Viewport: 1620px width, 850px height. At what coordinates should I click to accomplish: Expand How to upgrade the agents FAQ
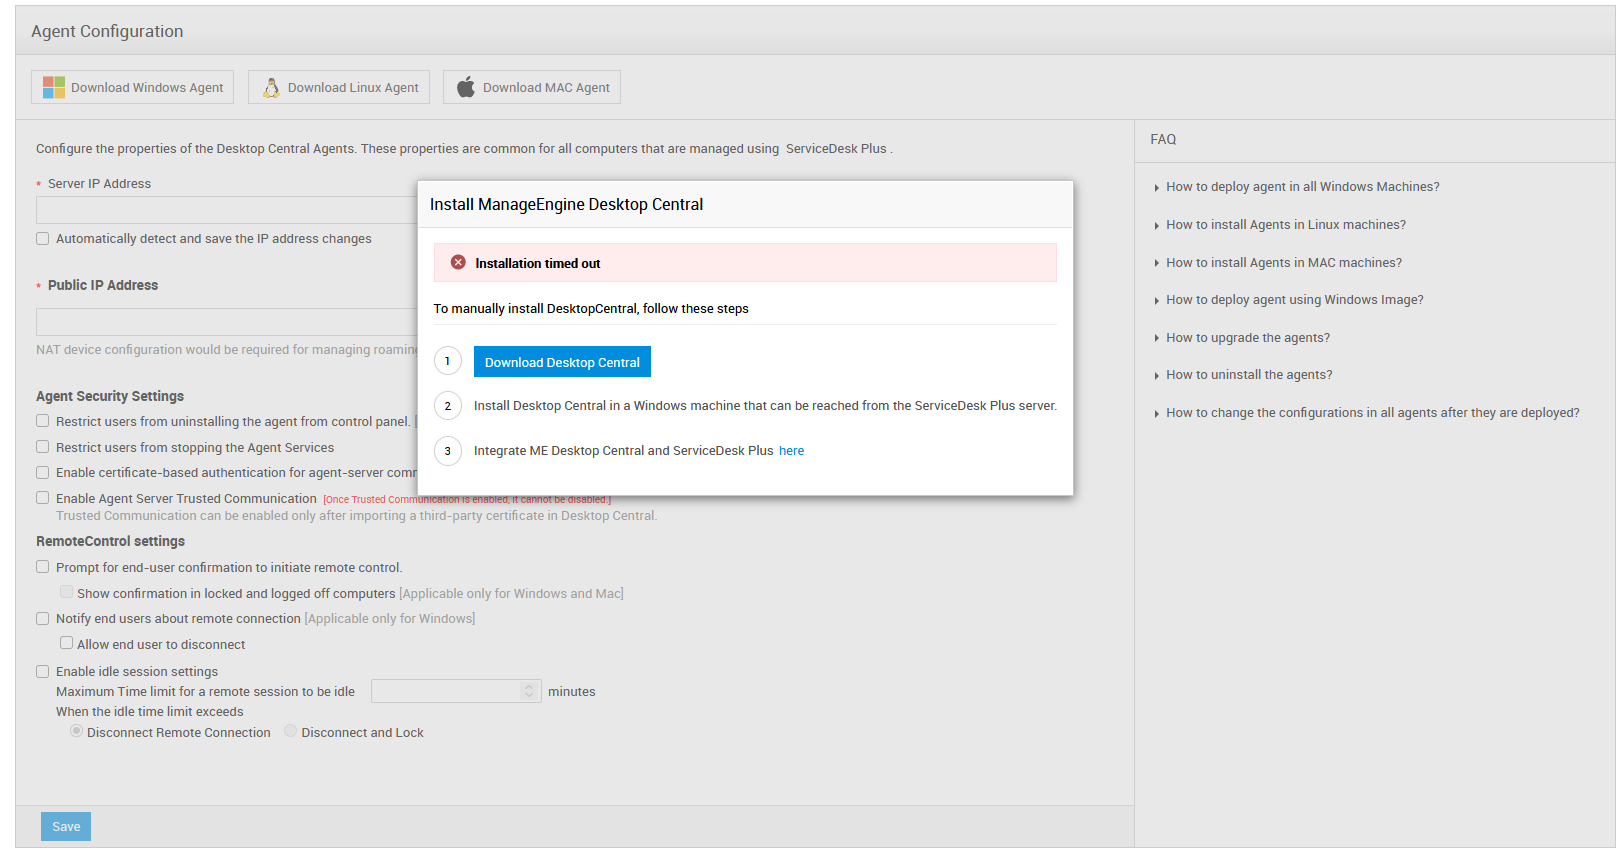[x=1247, y=338]
